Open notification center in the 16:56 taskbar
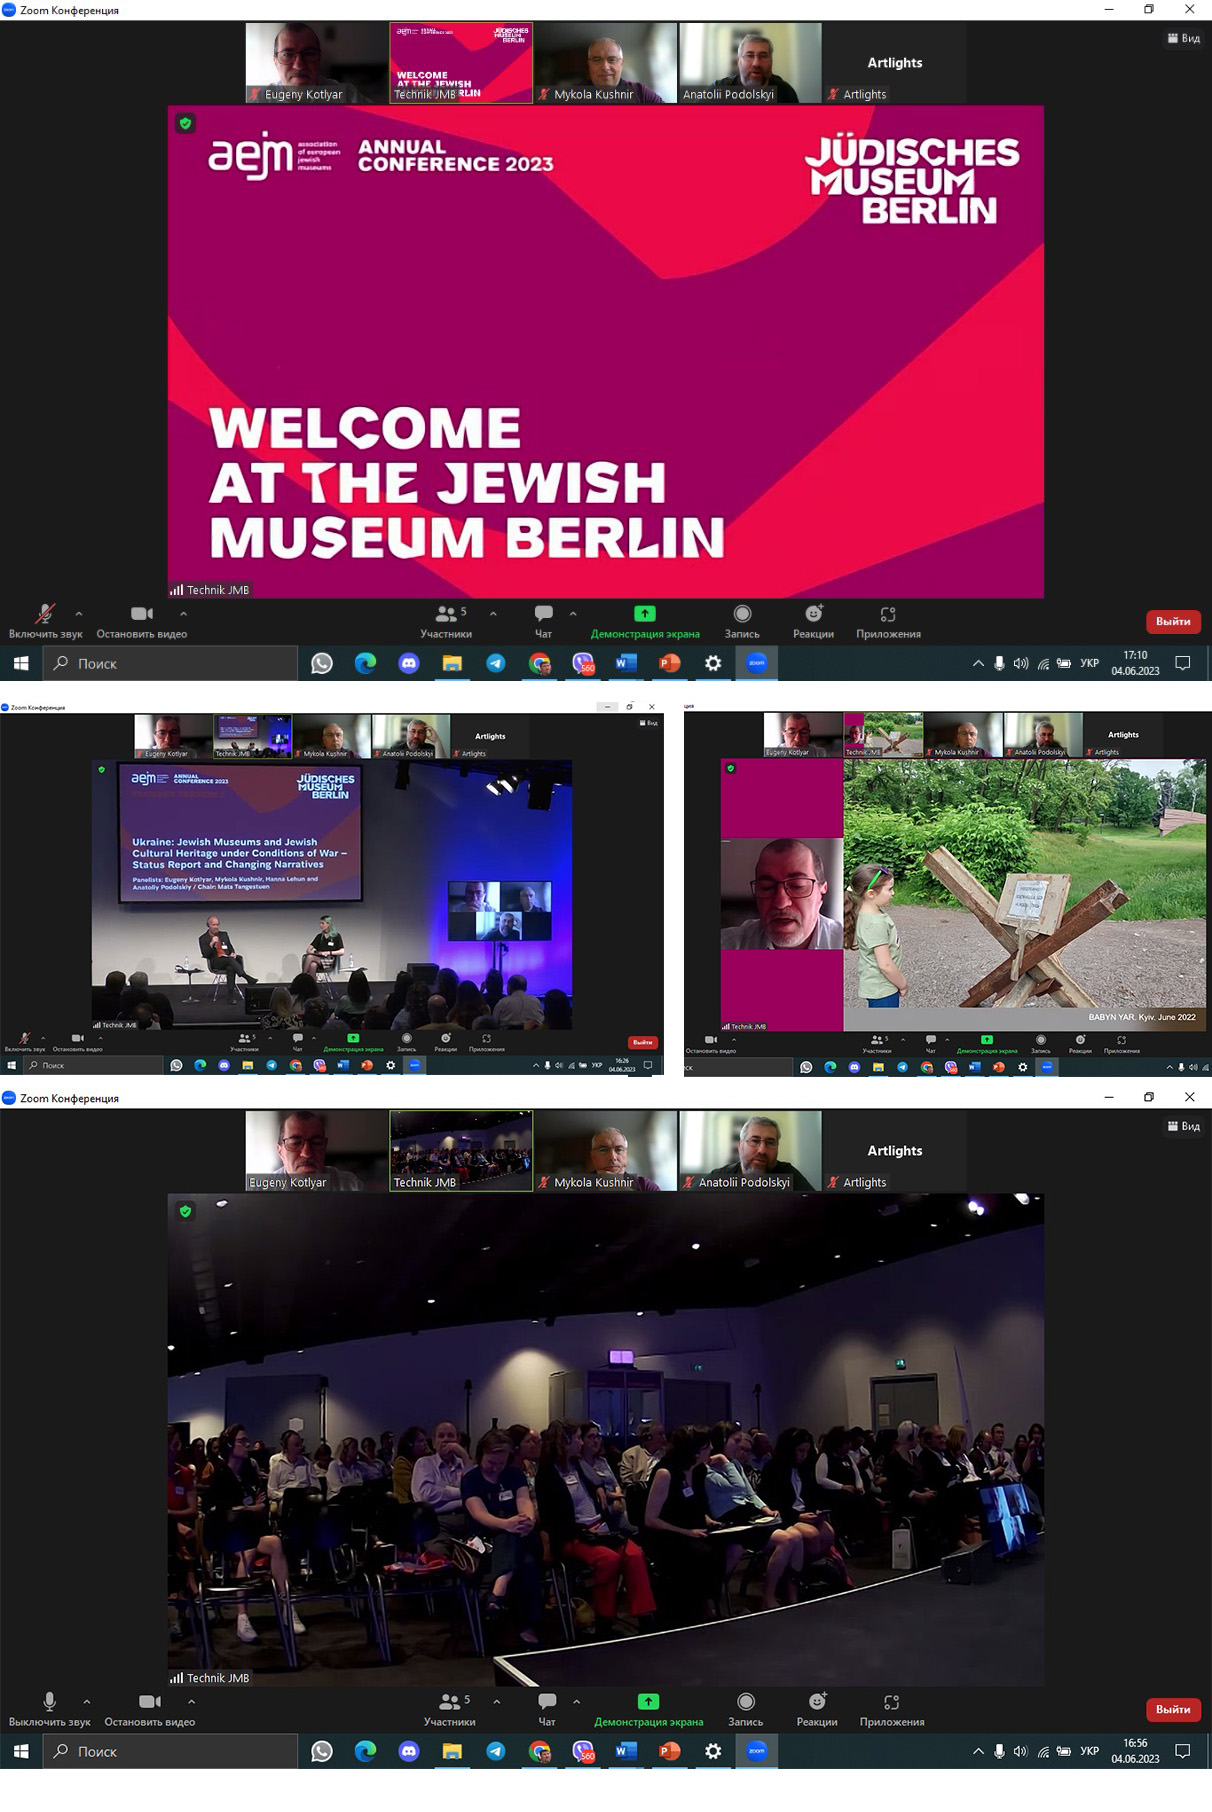1212x1812 pixels. coord(1183,1751)
